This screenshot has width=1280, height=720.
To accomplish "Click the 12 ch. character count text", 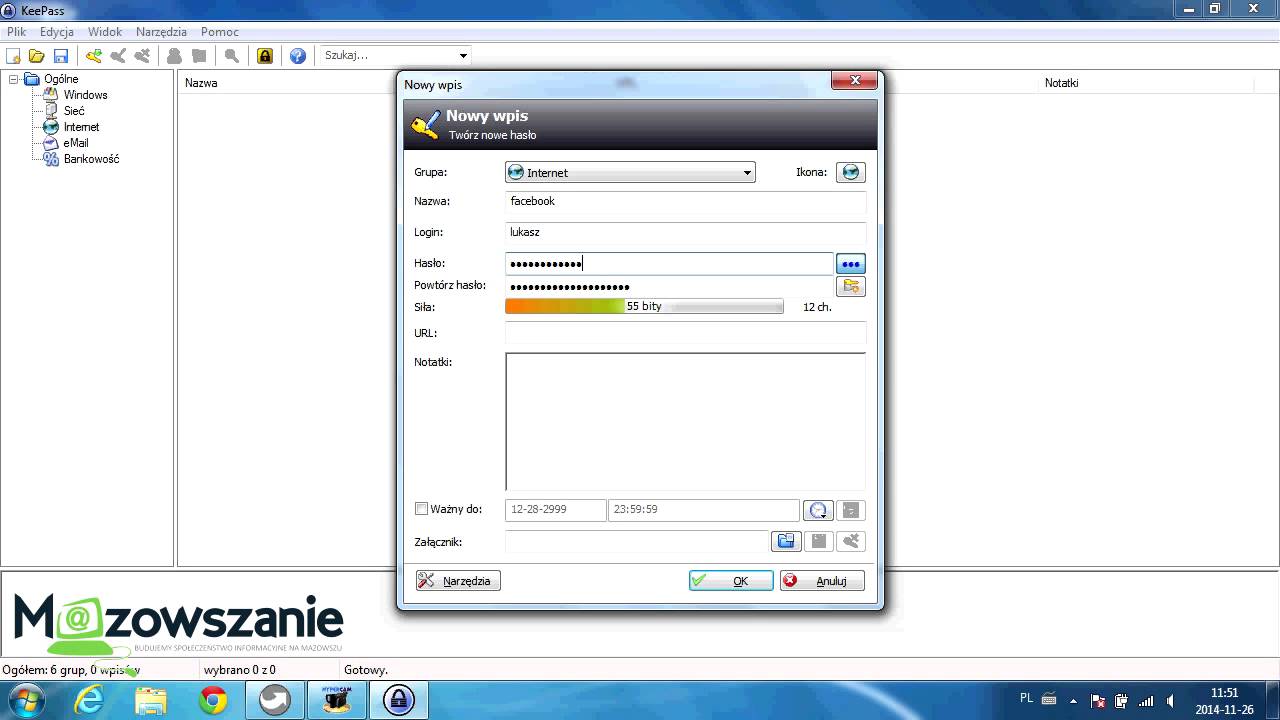I will pyautogui.click(x=817, y=307).
